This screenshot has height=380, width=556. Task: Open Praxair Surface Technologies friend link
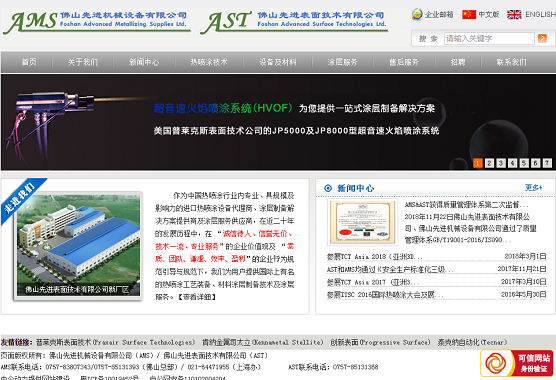point(115,342)
